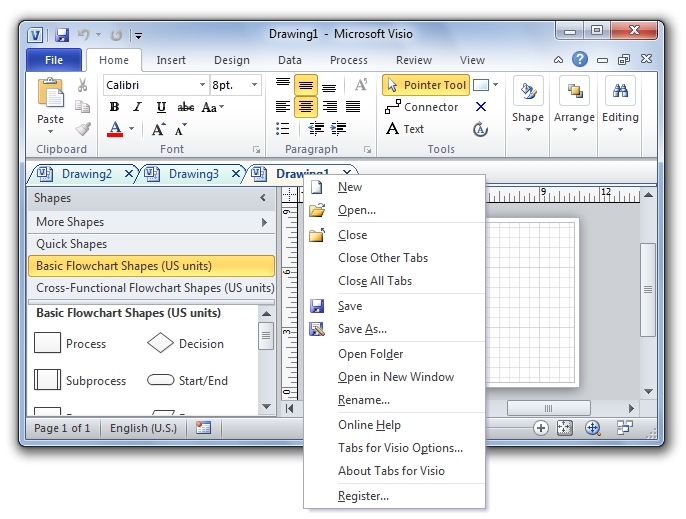
Task: Click English (U.S.) language in status bar
Action: 144,428
